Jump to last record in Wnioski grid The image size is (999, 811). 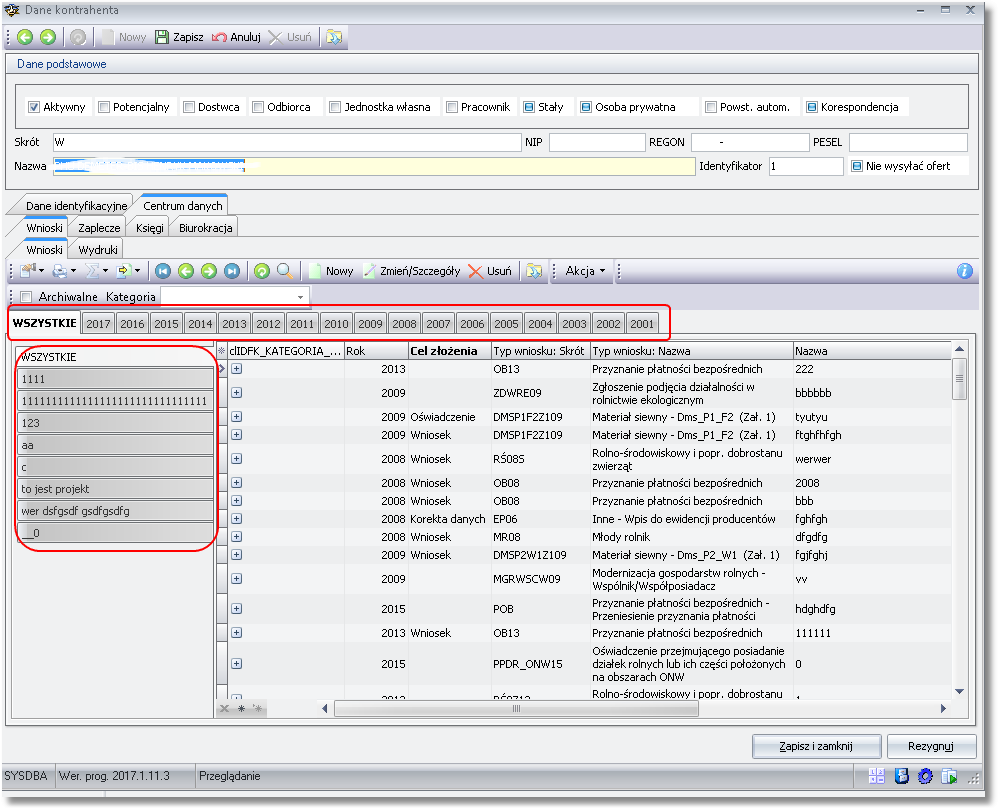[x=232, y=271]
